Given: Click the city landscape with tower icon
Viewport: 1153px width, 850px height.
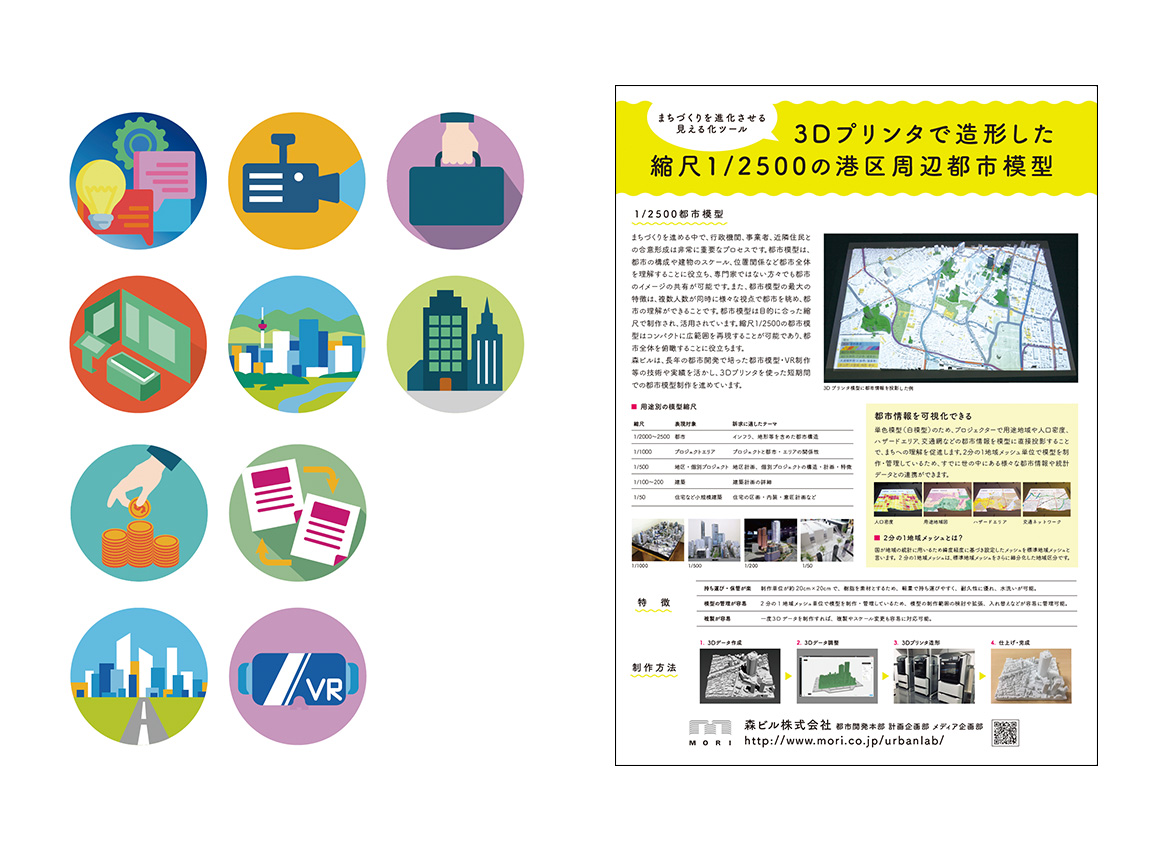Looking at the screenshot, I should click(x=297, y=344).
